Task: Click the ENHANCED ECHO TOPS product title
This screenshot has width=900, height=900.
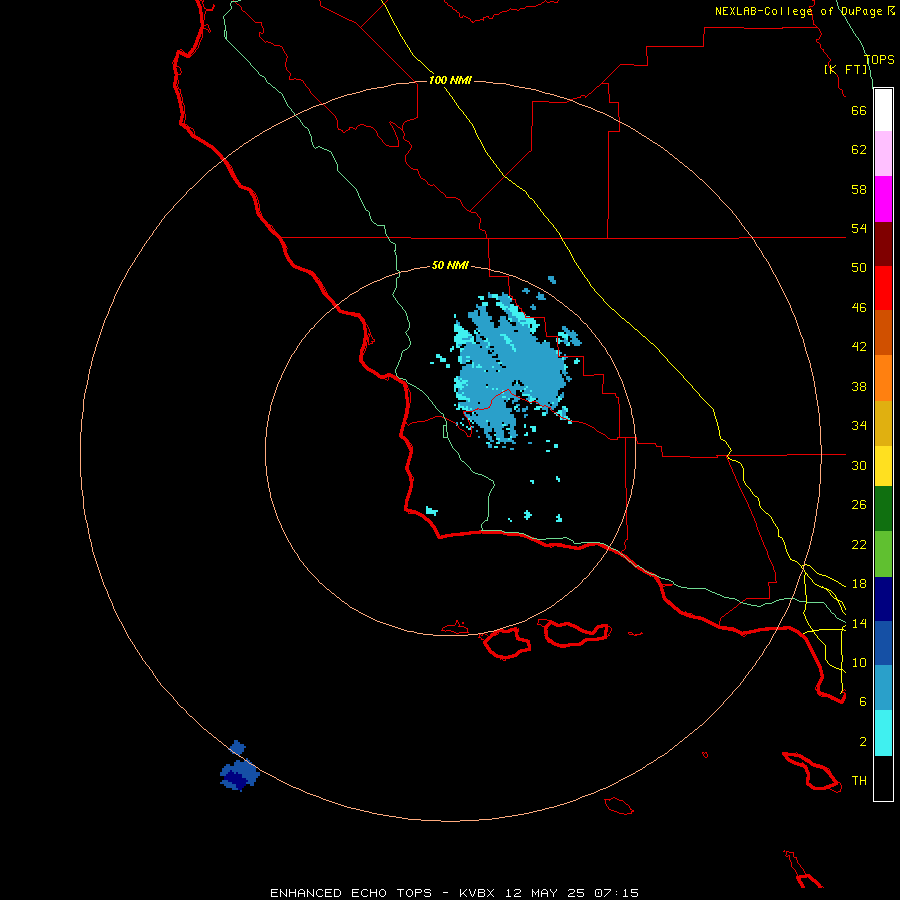Action: [x=351, y=893]
